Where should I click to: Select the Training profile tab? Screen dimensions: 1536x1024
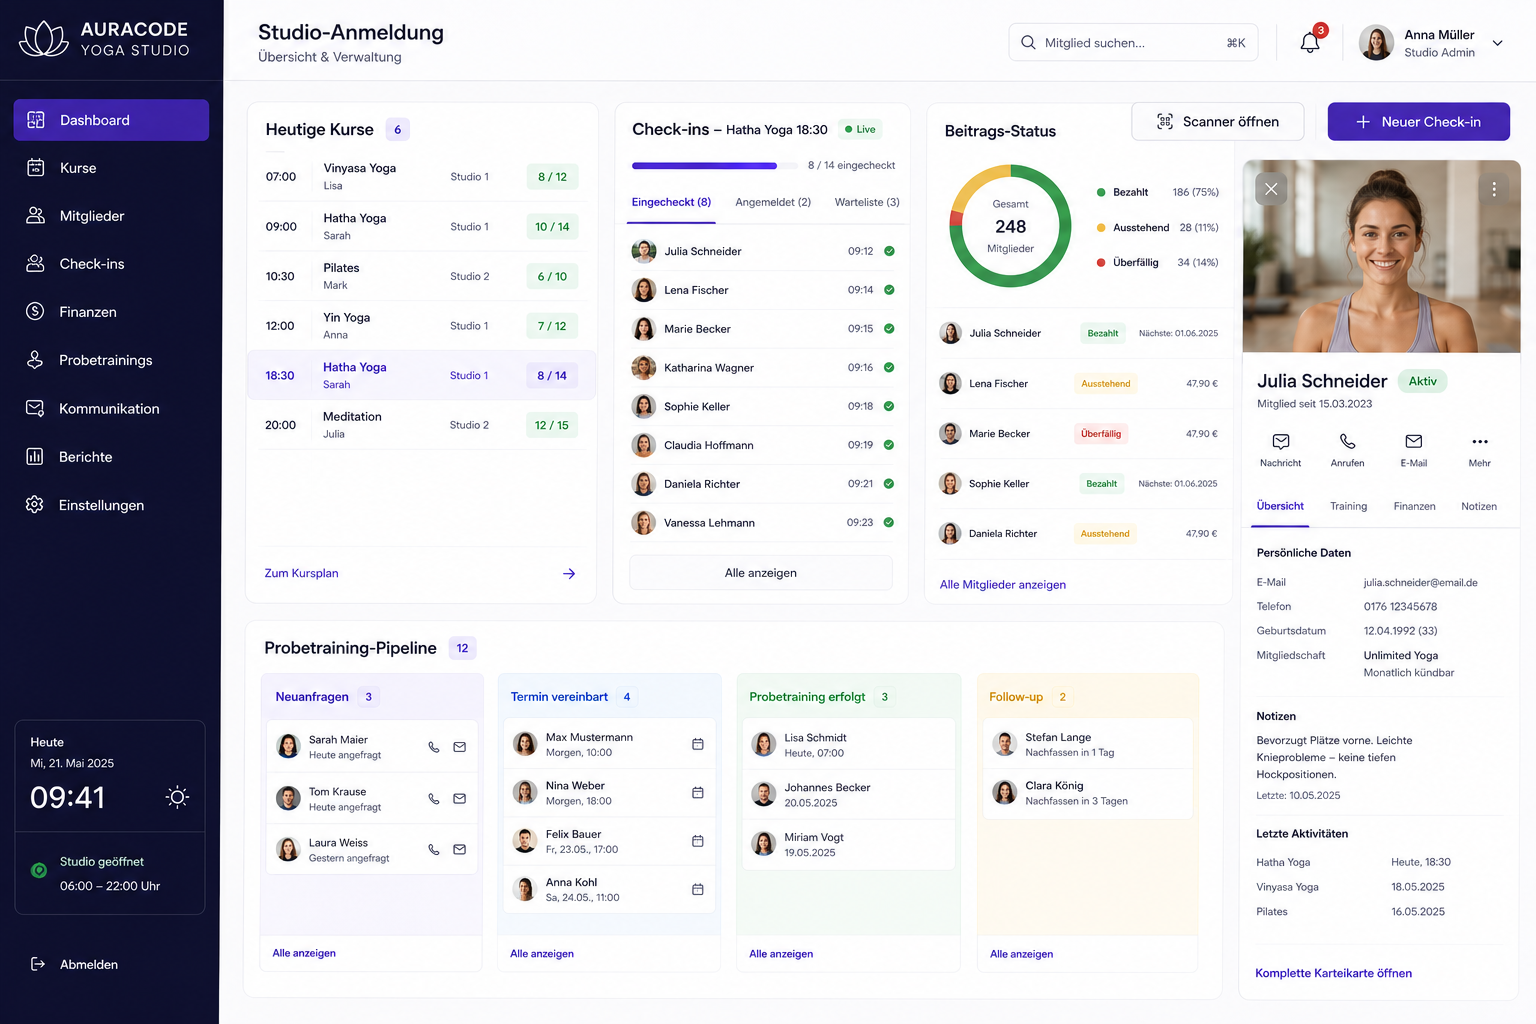pos(1348,506)
